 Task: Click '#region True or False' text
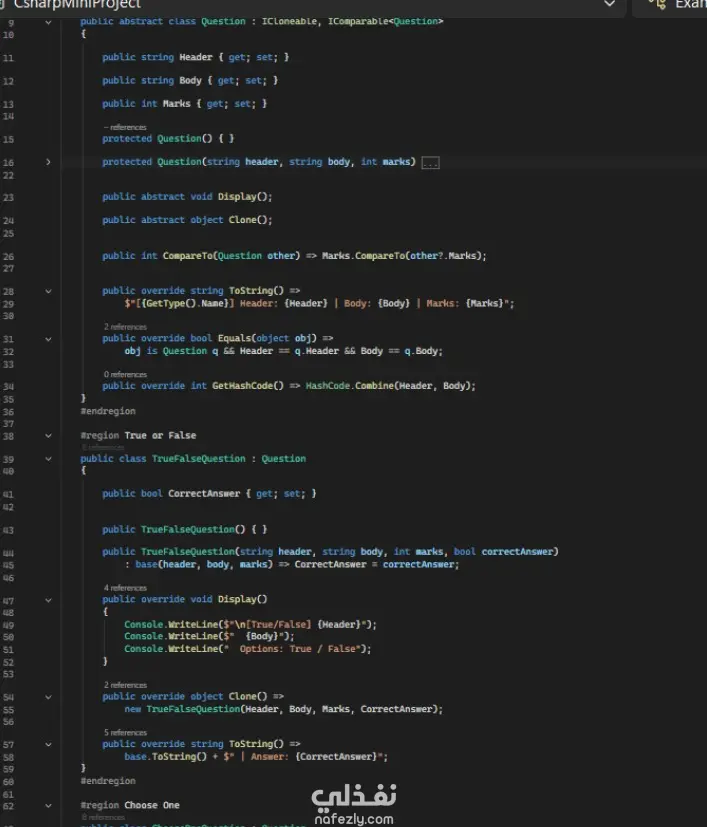138,436
